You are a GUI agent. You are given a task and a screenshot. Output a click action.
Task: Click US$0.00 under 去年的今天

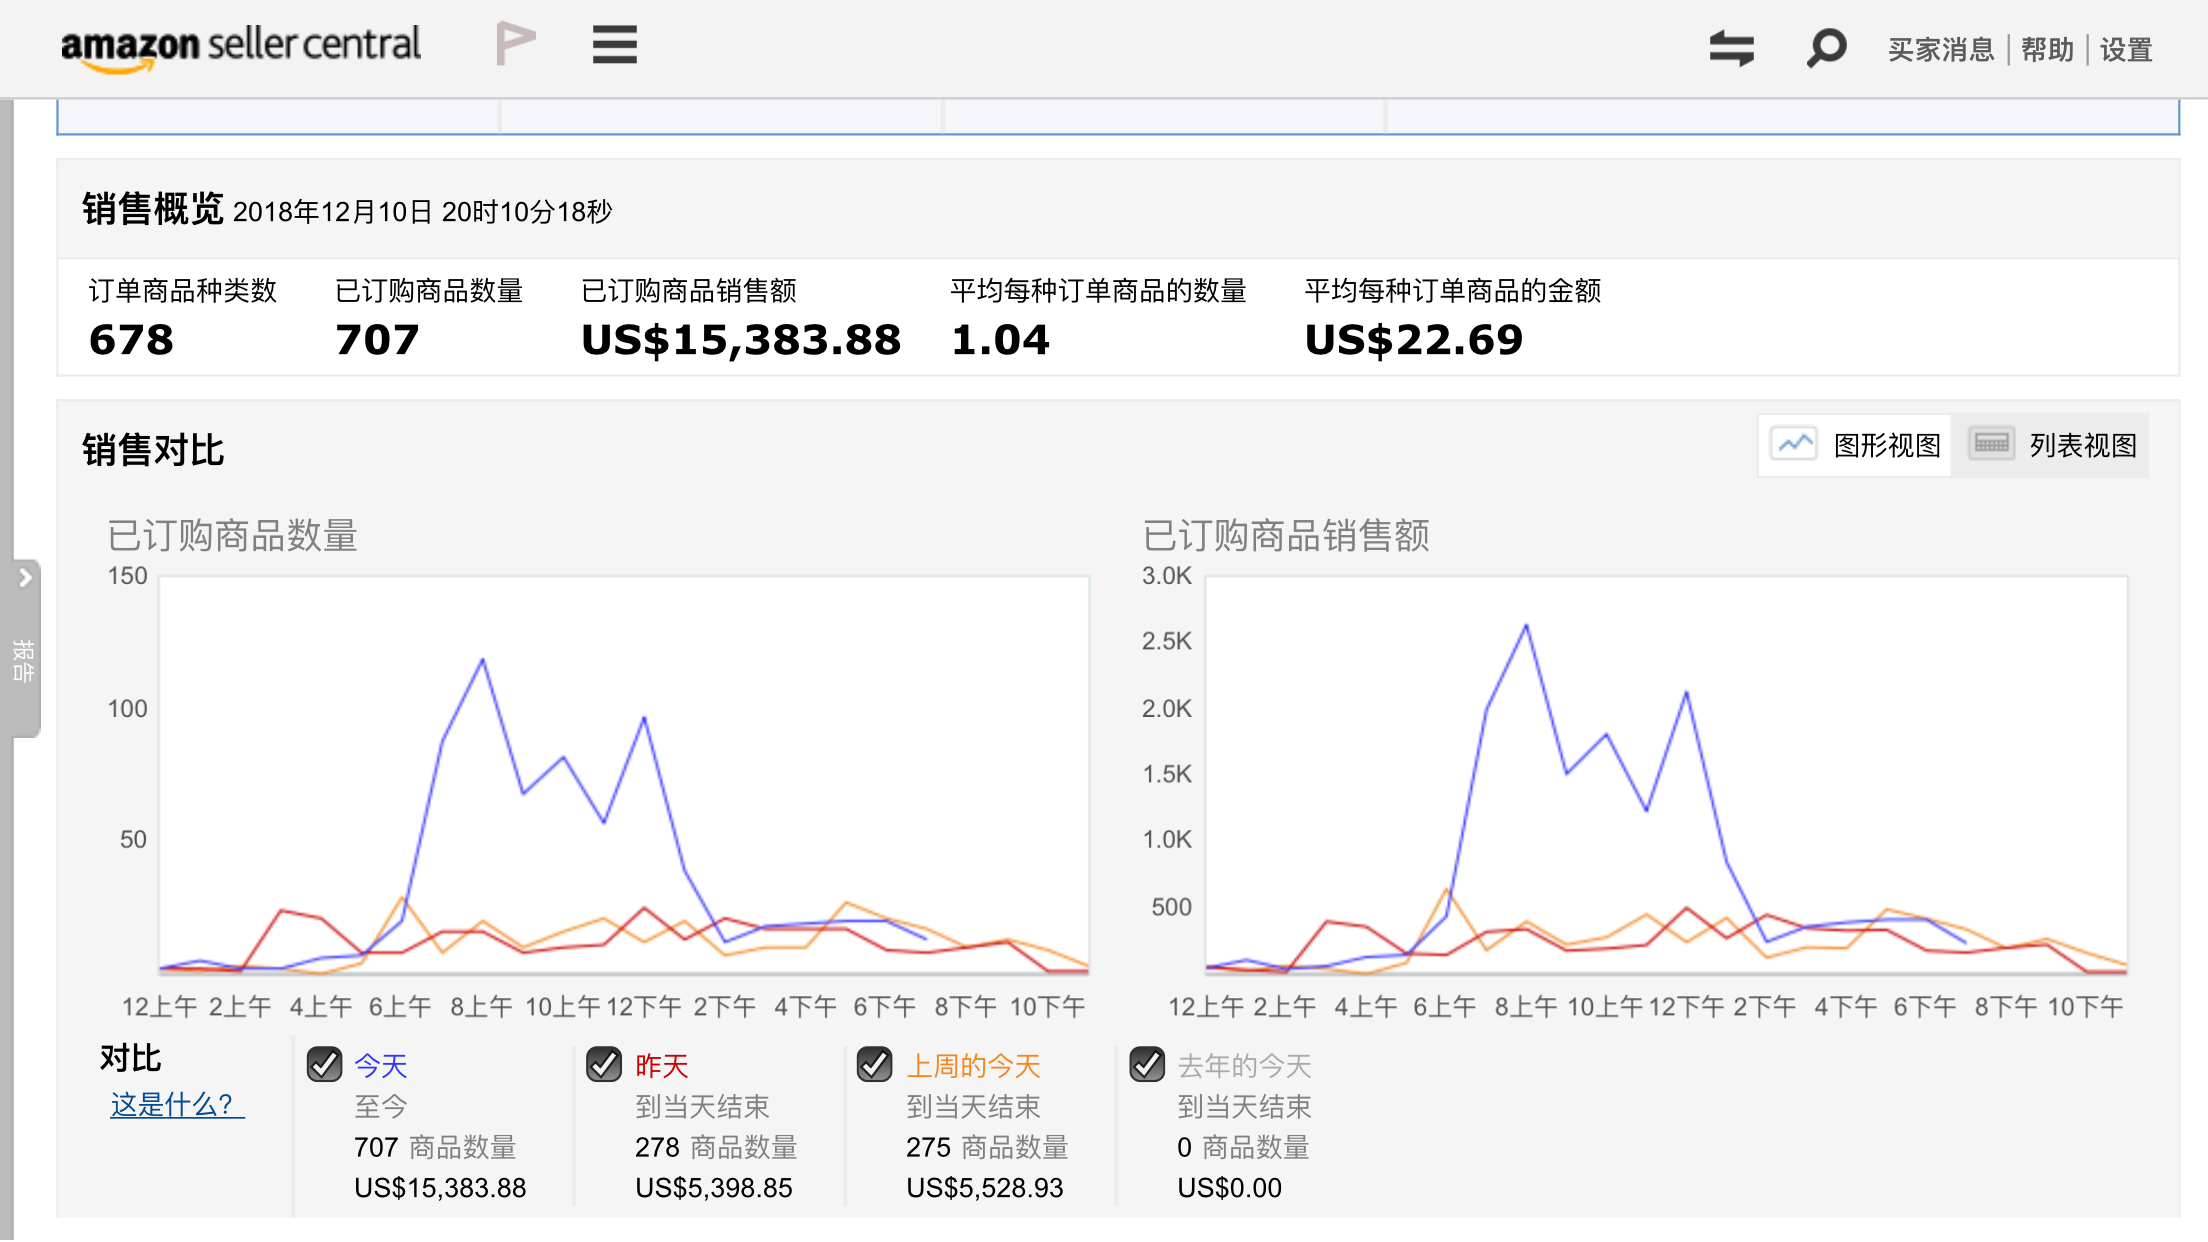click(x=1229, y=1188)
